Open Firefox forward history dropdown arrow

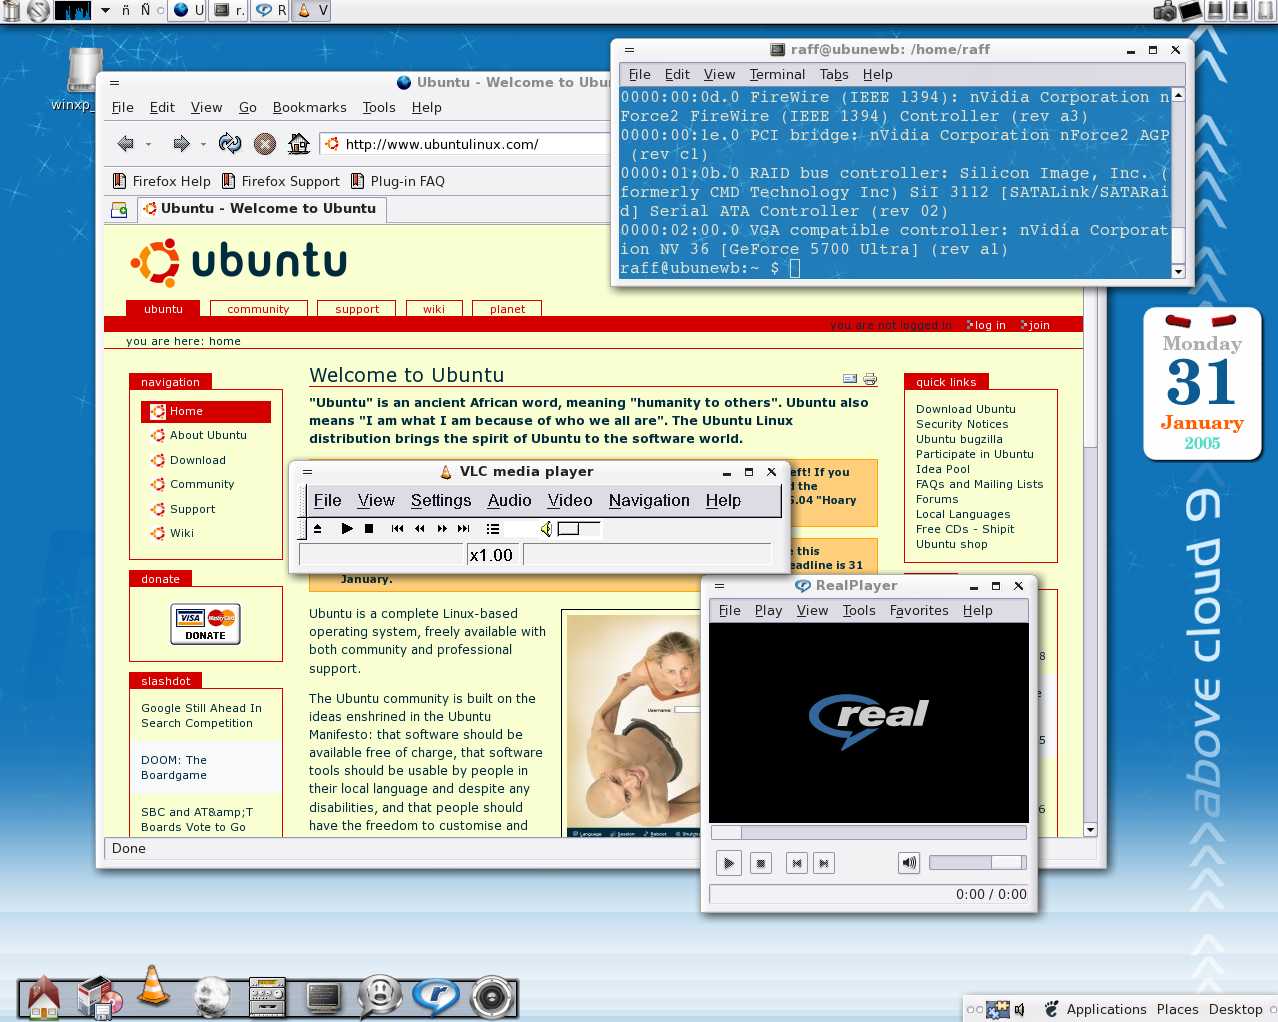(203, 144)
